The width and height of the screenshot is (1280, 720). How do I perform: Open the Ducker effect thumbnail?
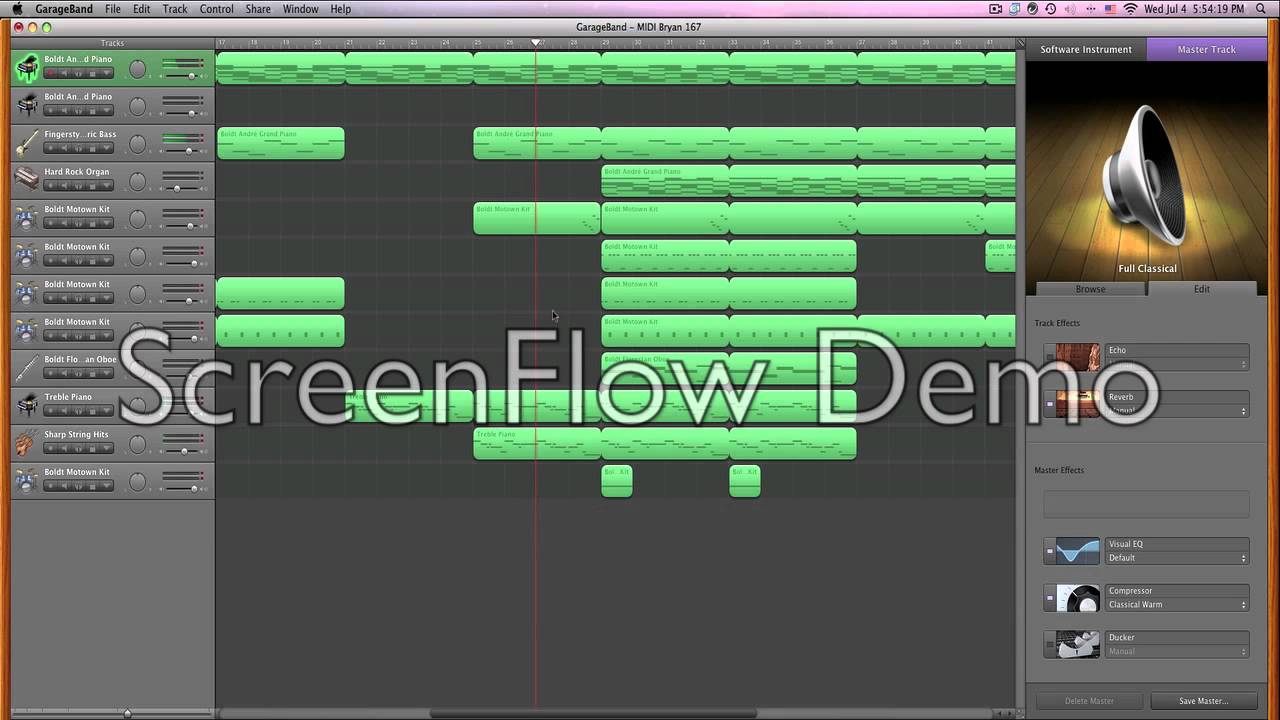[1078, 644]
